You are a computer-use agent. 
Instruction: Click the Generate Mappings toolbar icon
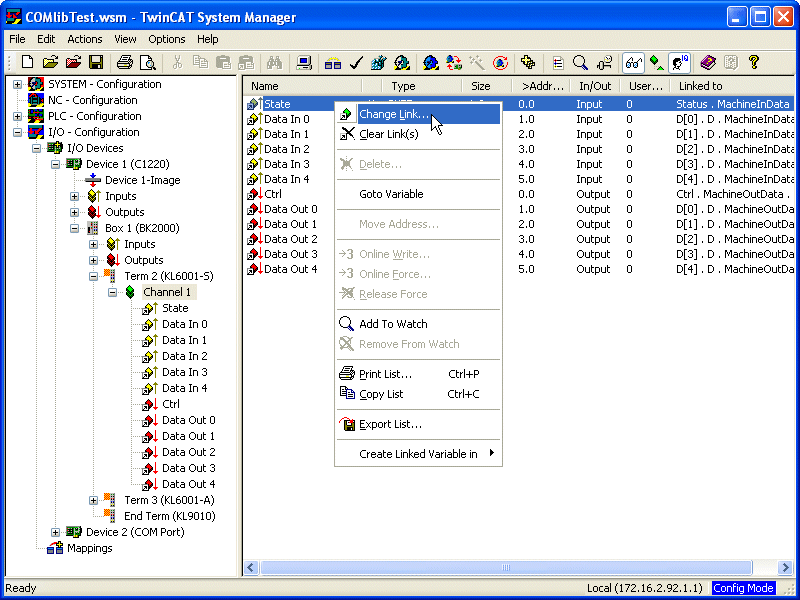click(x=333, y=63)
